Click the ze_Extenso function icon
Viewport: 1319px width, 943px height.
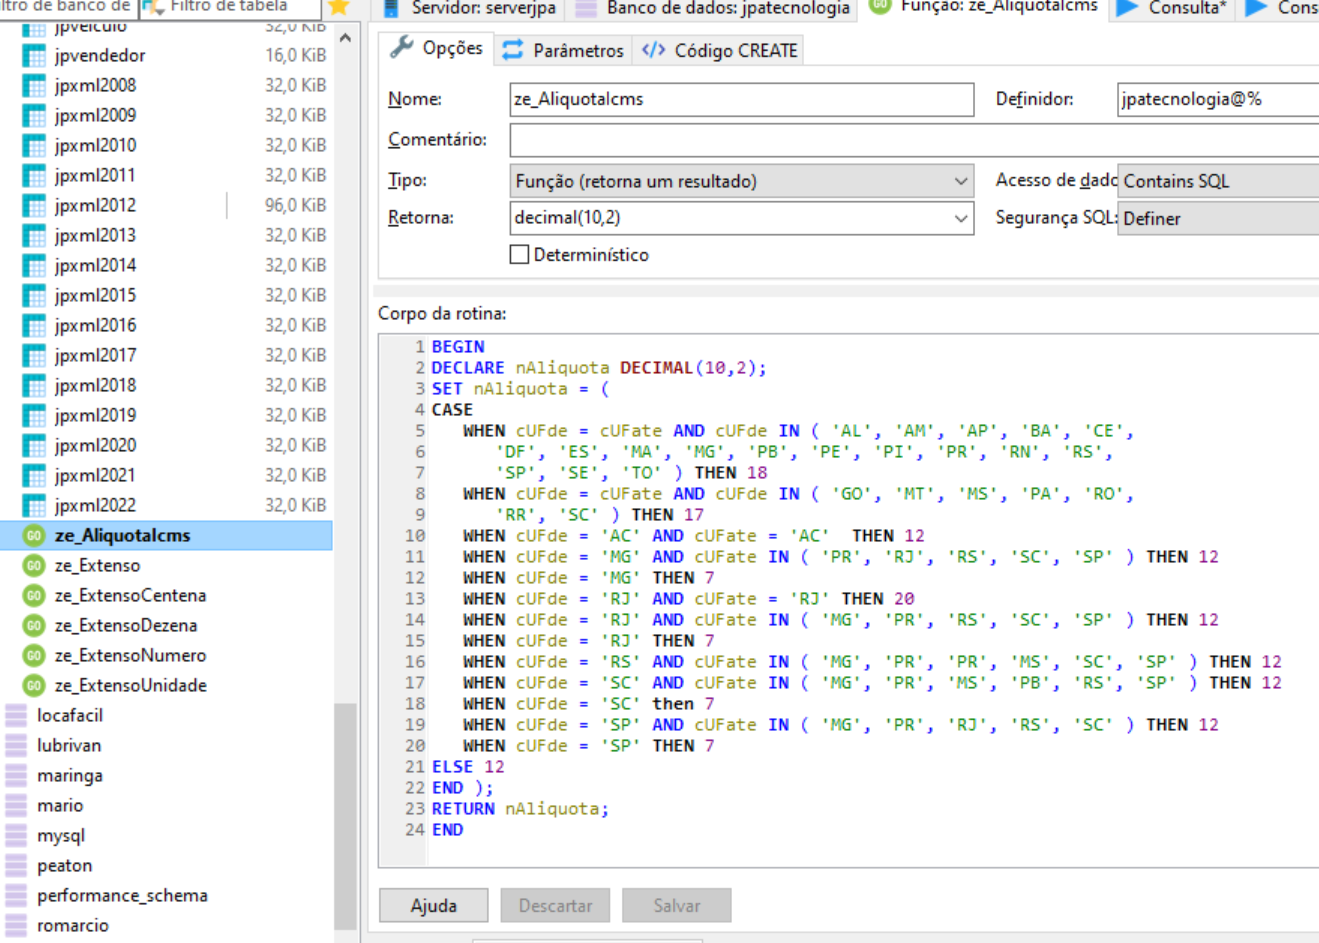pos(34,566)
